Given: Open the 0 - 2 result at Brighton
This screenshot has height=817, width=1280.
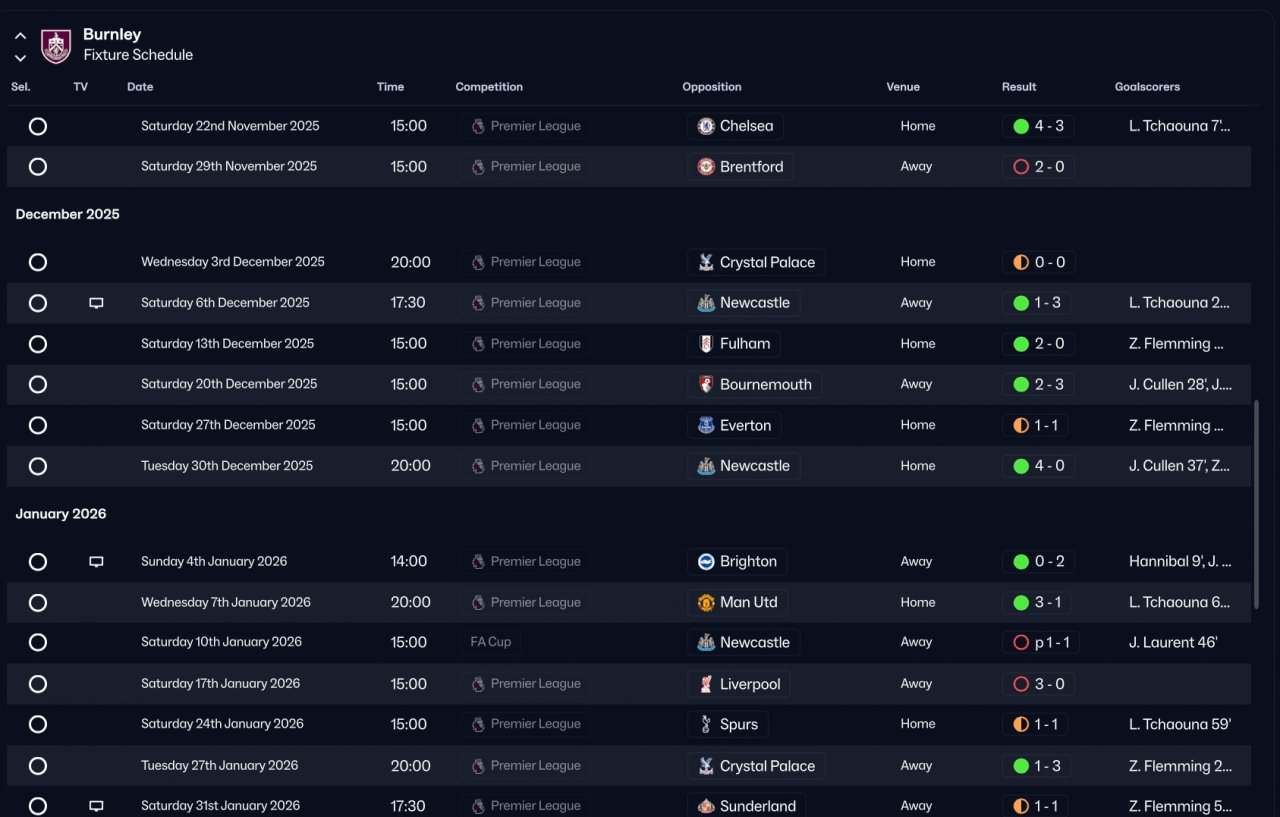Looking at the screenshot, I should click(x=1039, y=562).
